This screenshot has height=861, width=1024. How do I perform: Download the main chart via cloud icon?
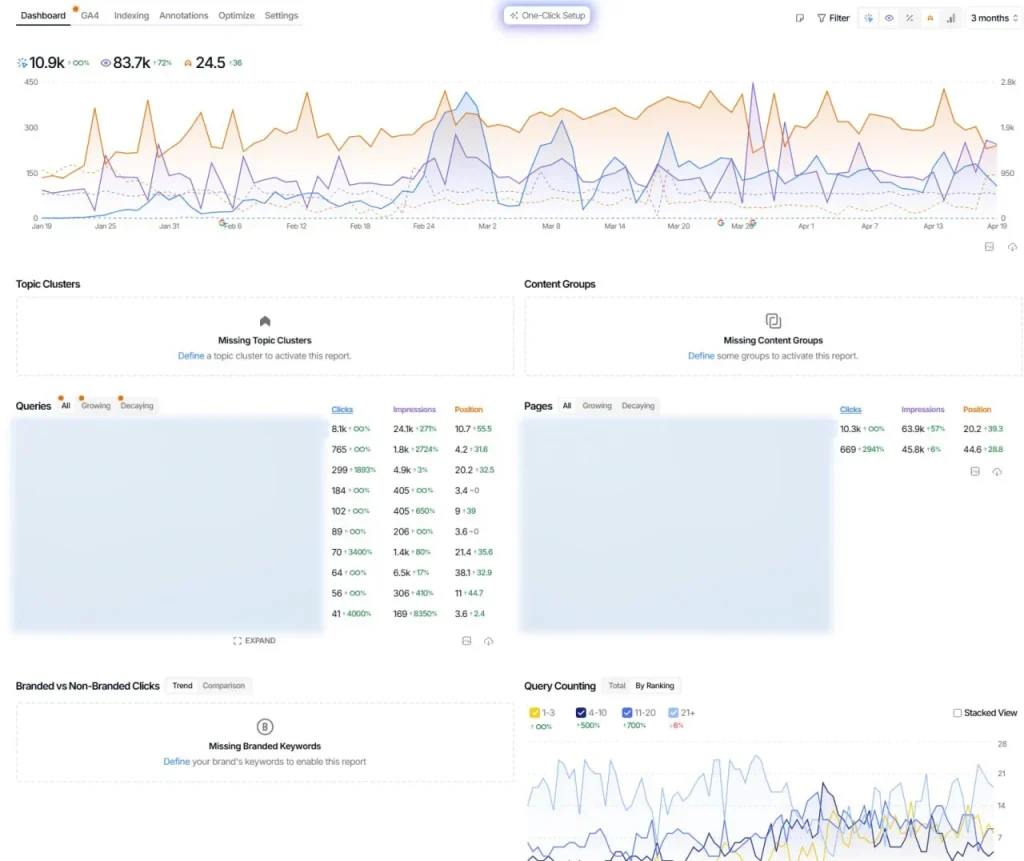[1012, 247]
